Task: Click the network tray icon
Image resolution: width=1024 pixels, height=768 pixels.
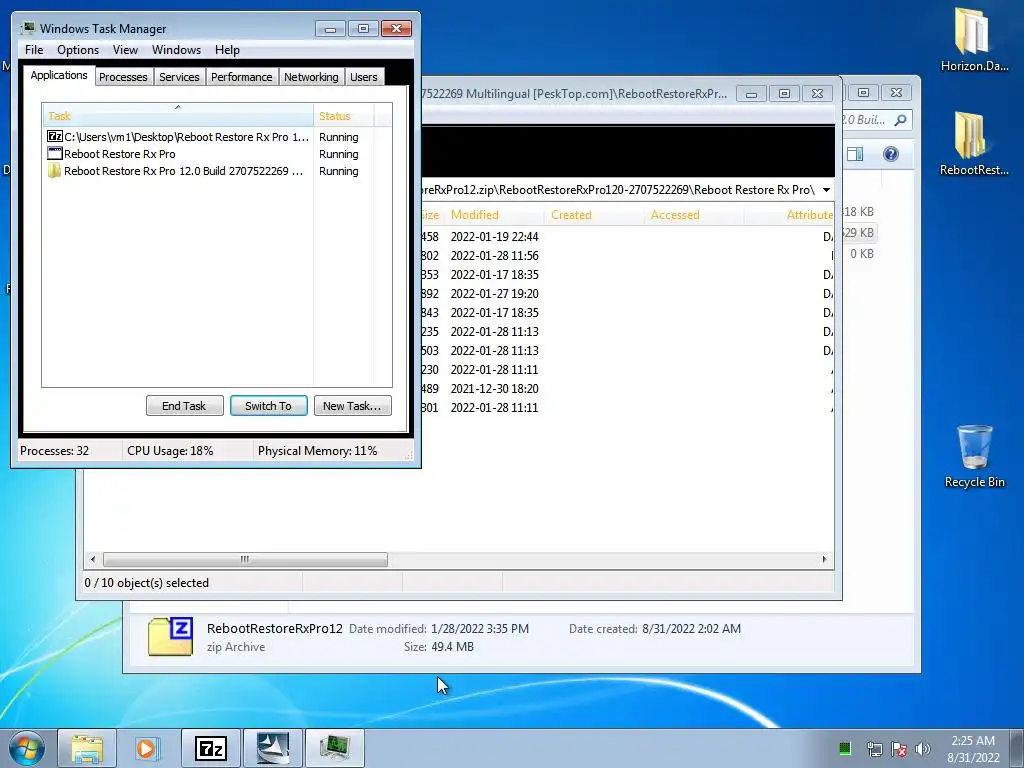Action: [x=874, y=749]
